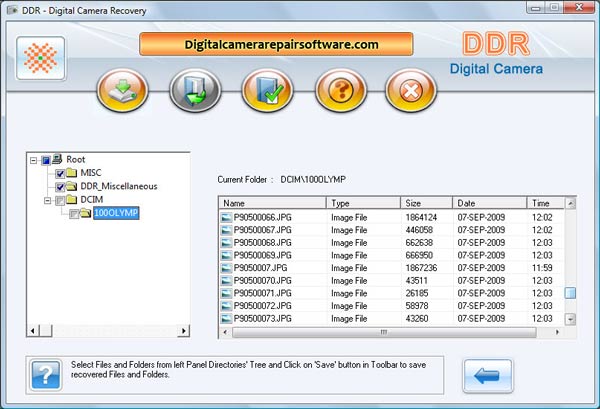Image resolution: width=600 pixels, height=409 pixels.
Task: Click tree panel horizontal scroll left arrow
Action: 33,331
